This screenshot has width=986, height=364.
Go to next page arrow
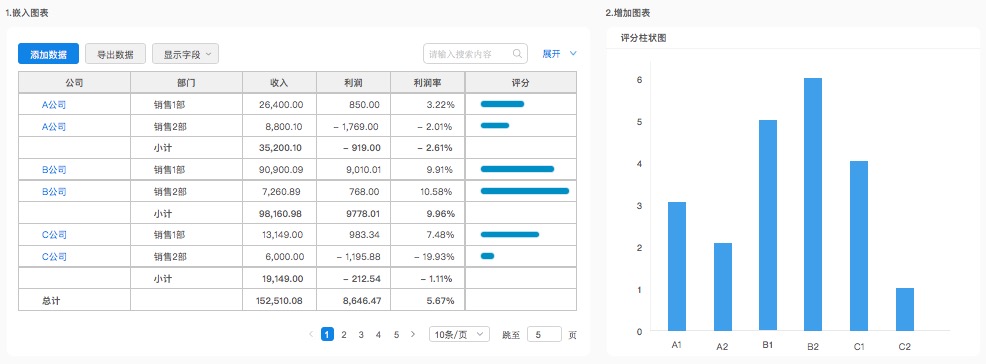coord(413,334)
